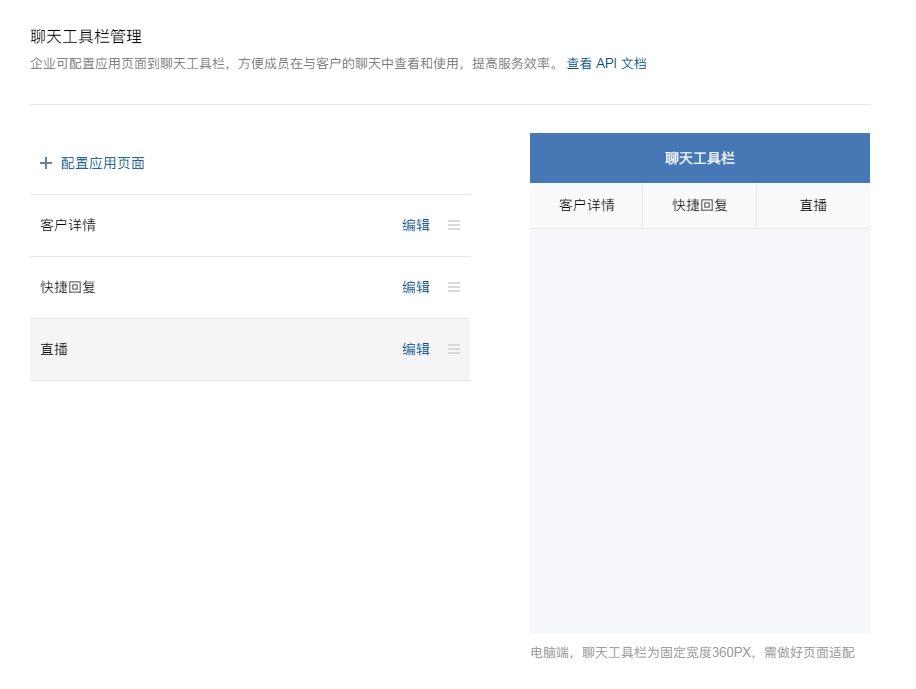The height and width of the screenshot is (689, 916).
Task: Switch to the 客户详情 tab in preview
Action: [586, 205]
